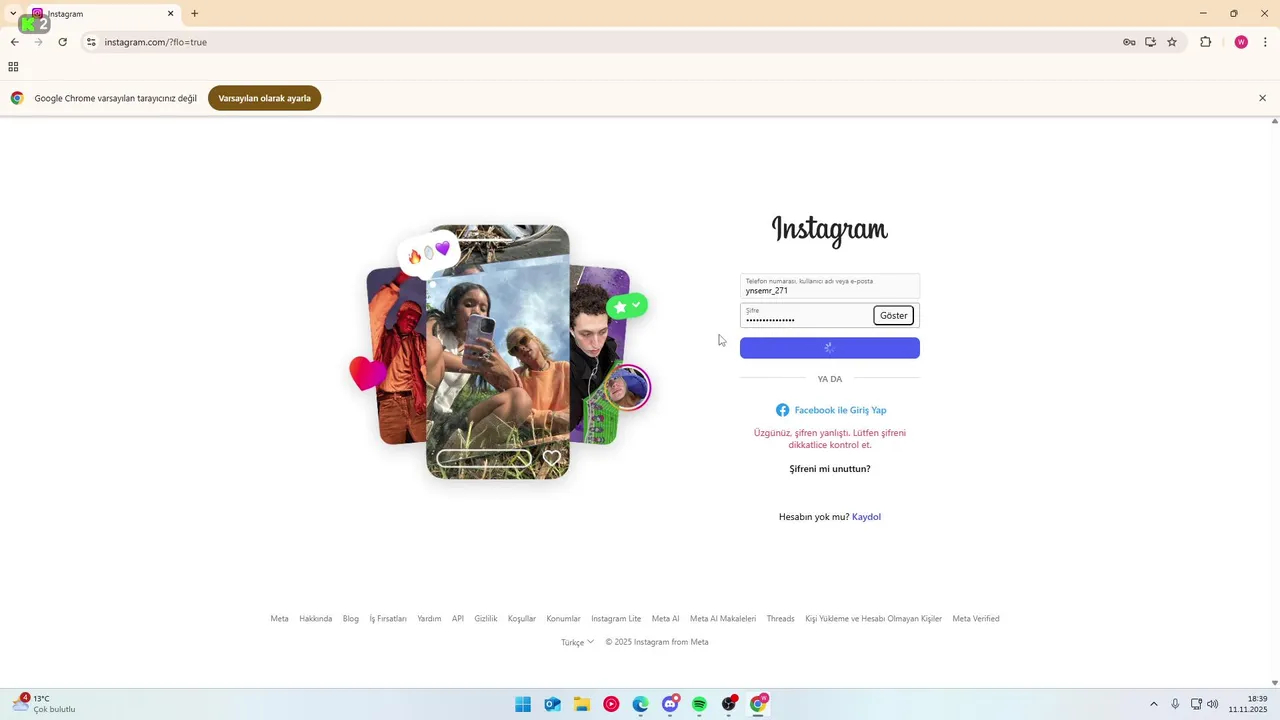Click the page vertical scrollbar
Image resolution: width=1280 pixels, height=720 pixels.
coord(1274,401)
